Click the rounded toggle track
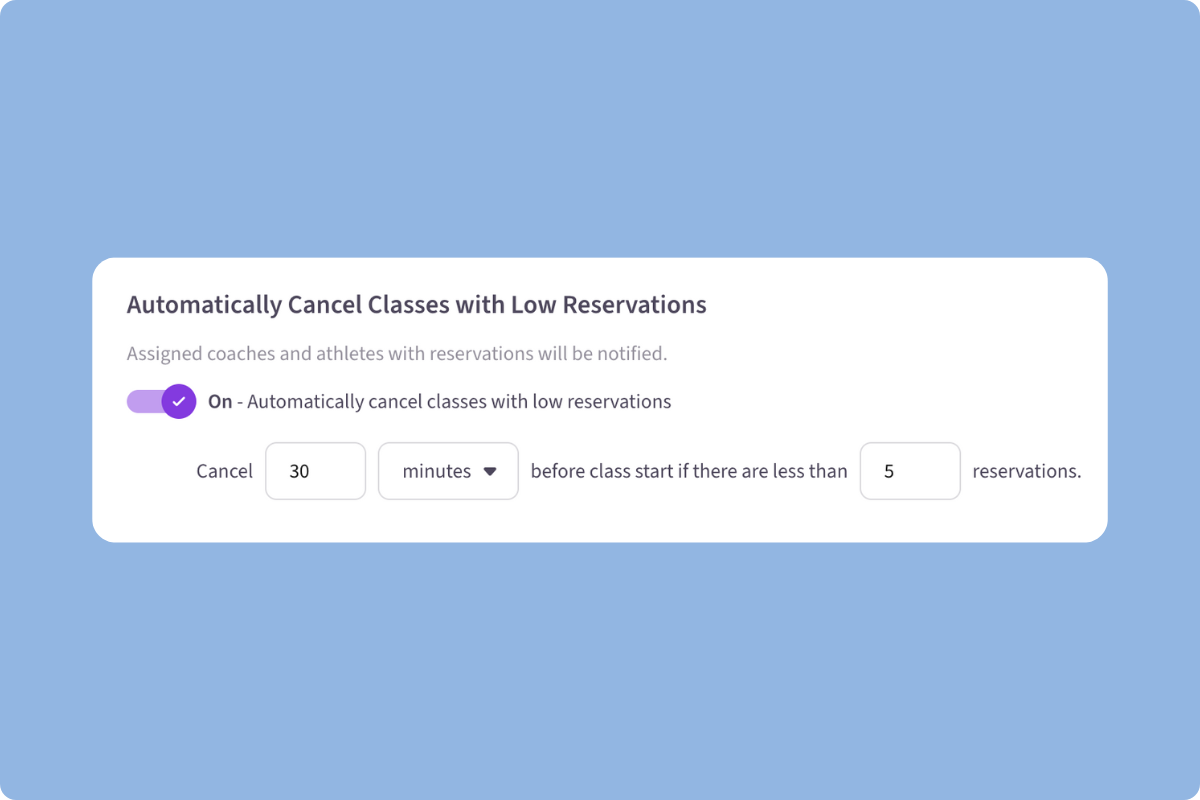Image resolution: width=1200 pixels, height=800 pixels. 145,401
